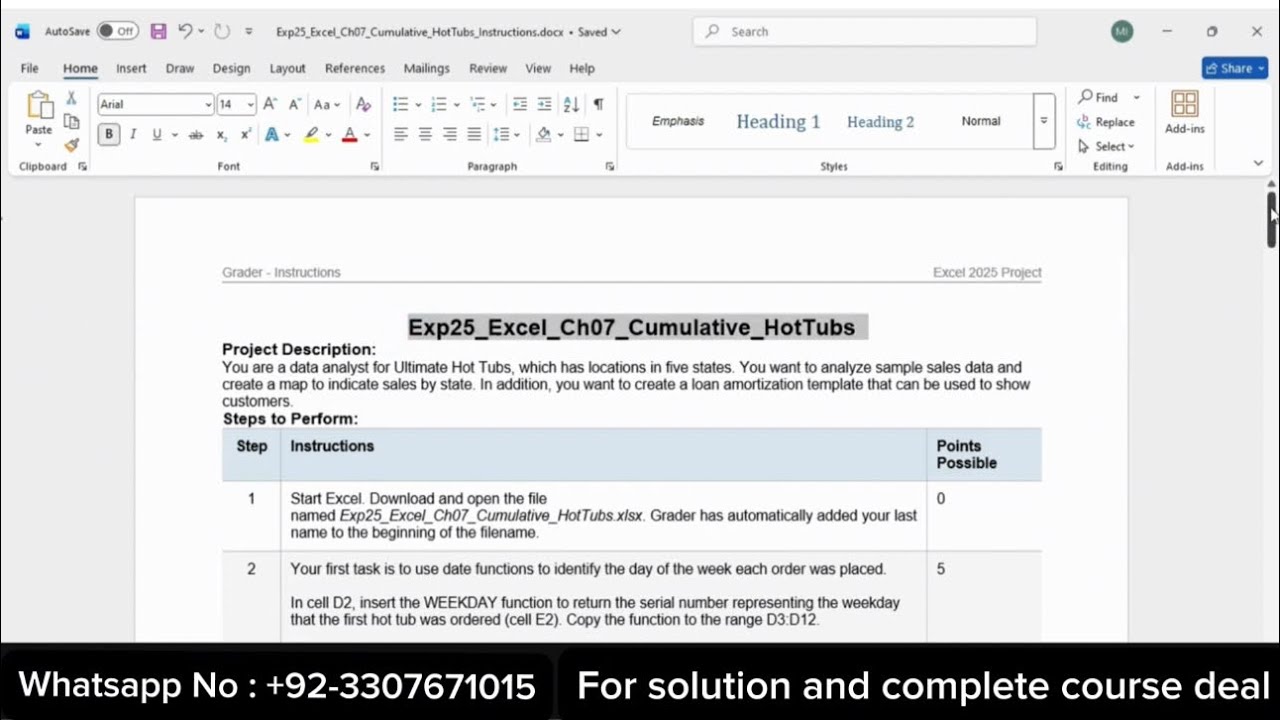Screen dimensions: 1280x720
Task: Open the View tab
Action: coord(538,68)
